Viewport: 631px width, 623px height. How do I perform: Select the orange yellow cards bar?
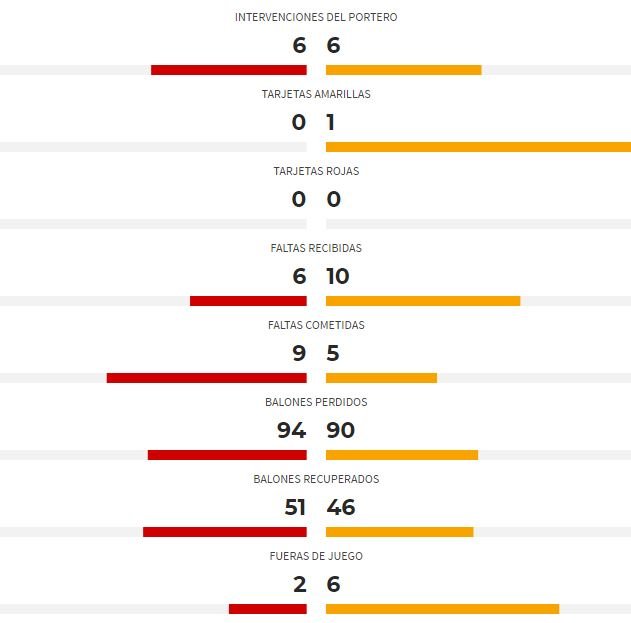pyautogui.click(x=478, y=147)
